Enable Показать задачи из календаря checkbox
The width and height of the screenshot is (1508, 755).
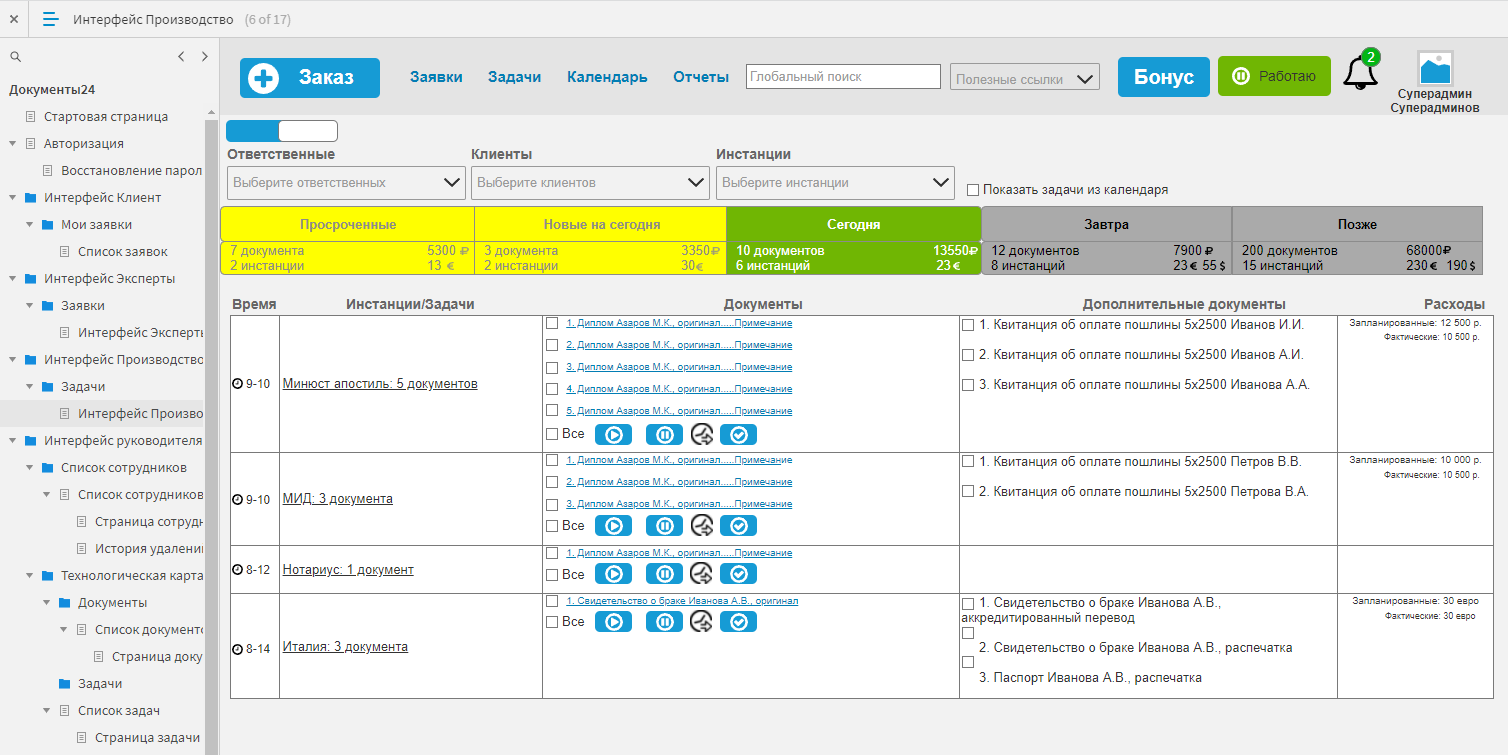point(973,190)
